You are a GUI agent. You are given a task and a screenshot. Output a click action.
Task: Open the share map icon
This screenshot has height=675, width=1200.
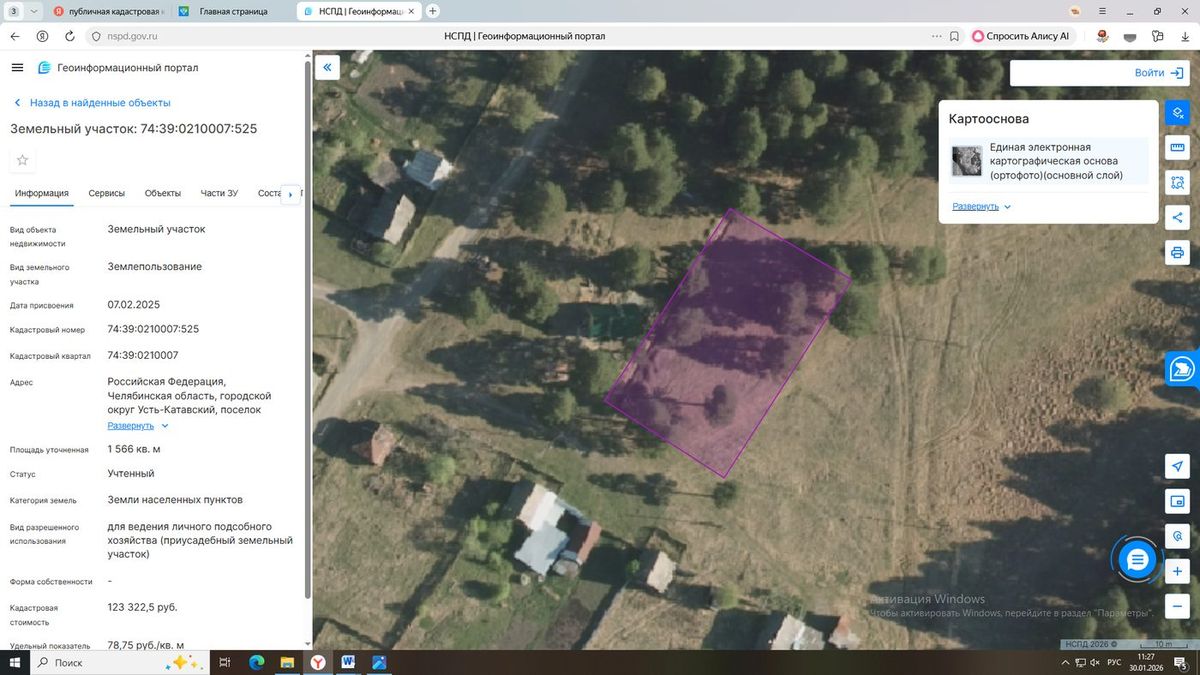pyautogui.click(x=1177, y=218)
